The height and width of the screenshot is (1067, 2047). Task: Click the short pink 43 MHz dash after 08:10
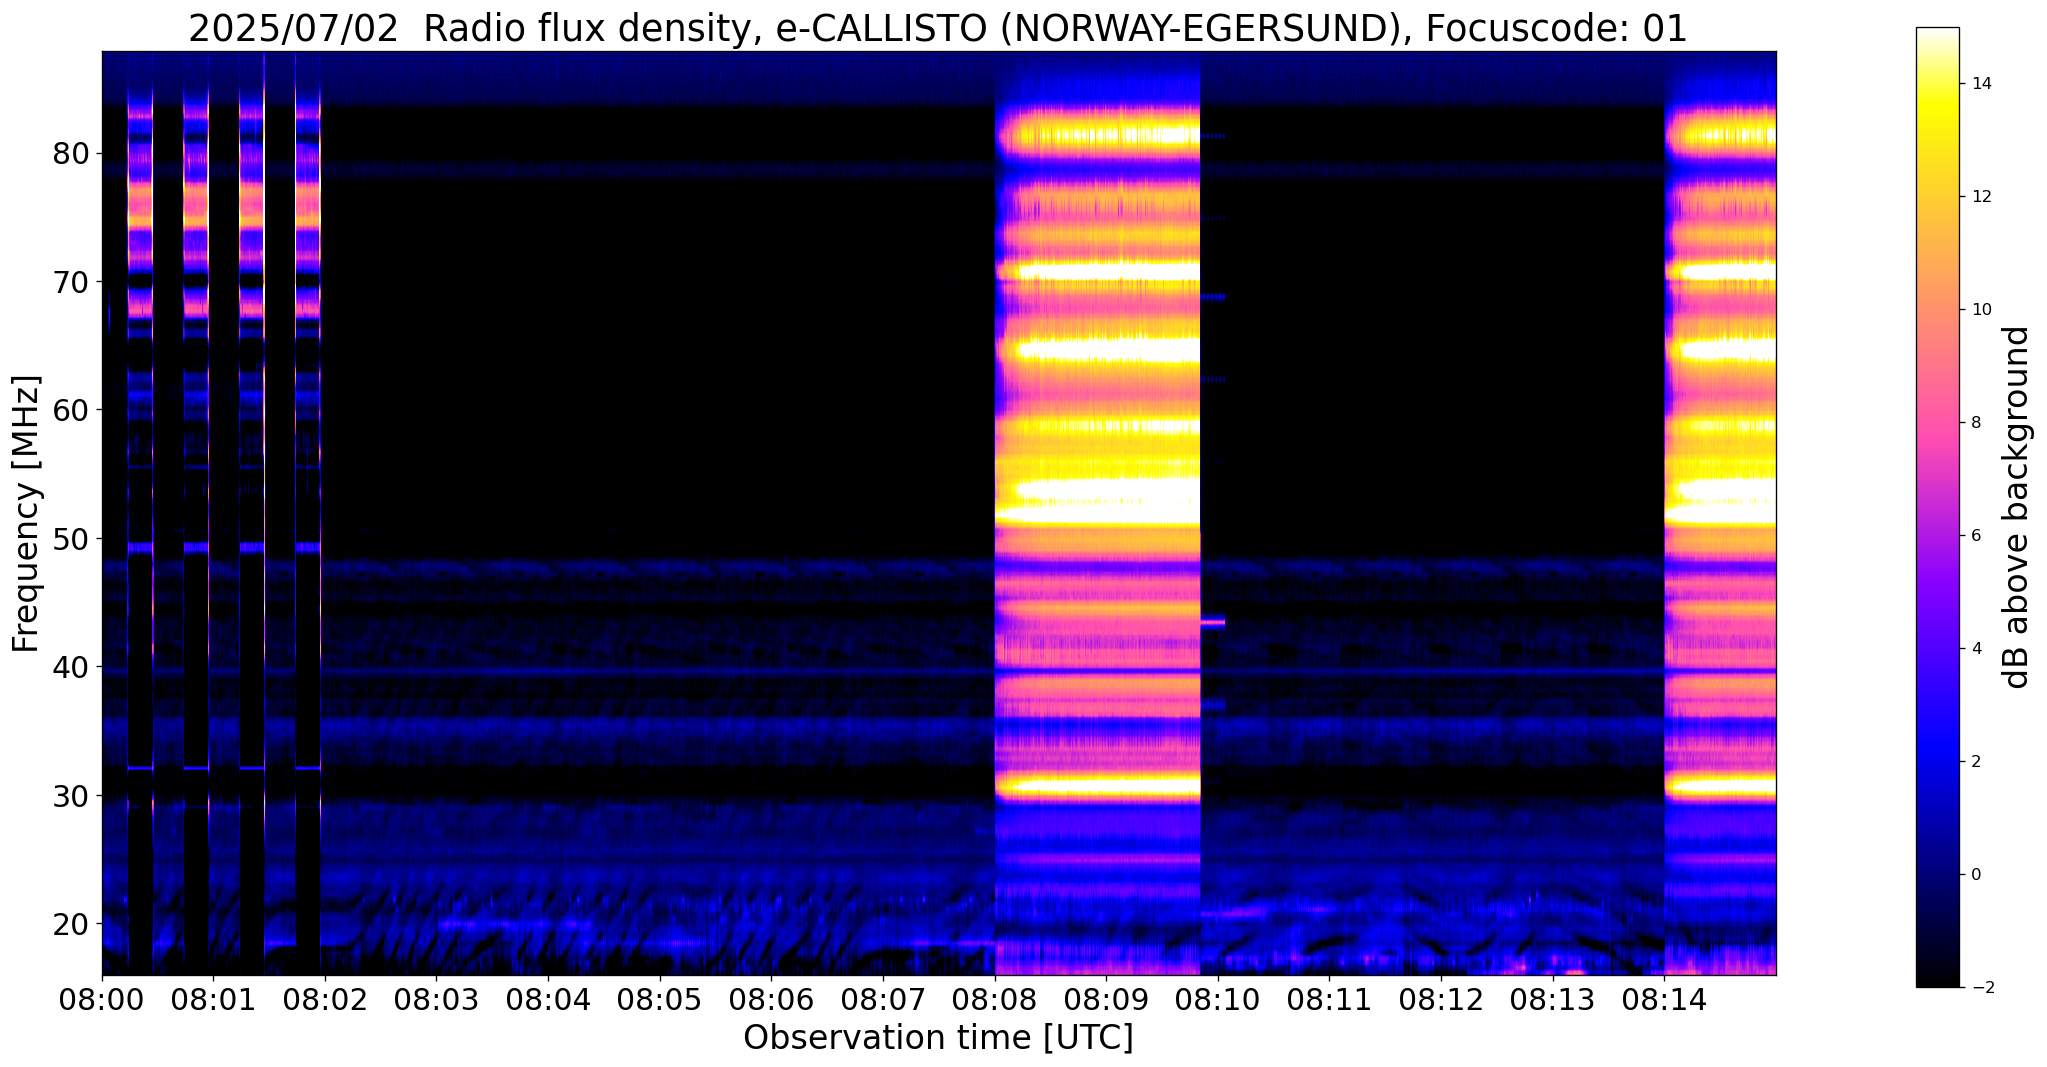(1213, 623)
